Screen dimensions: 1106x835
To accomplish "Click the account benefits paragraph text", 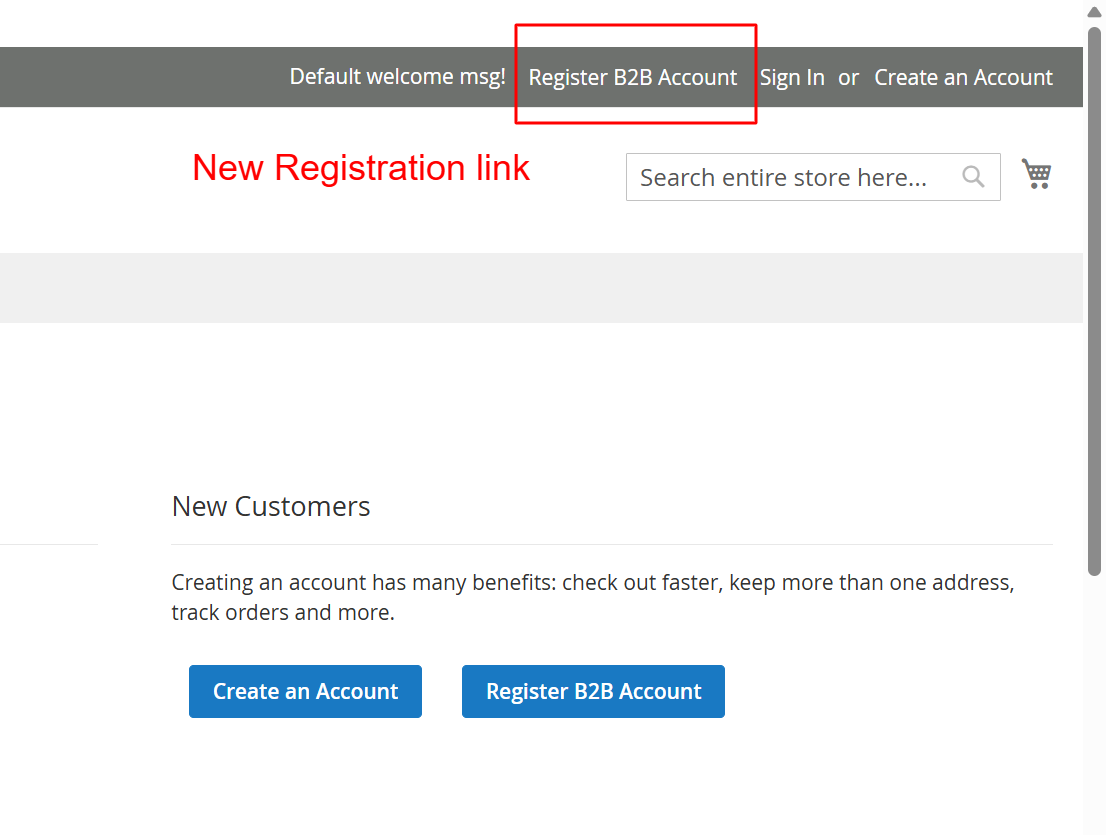I will (x=592, y=583).
